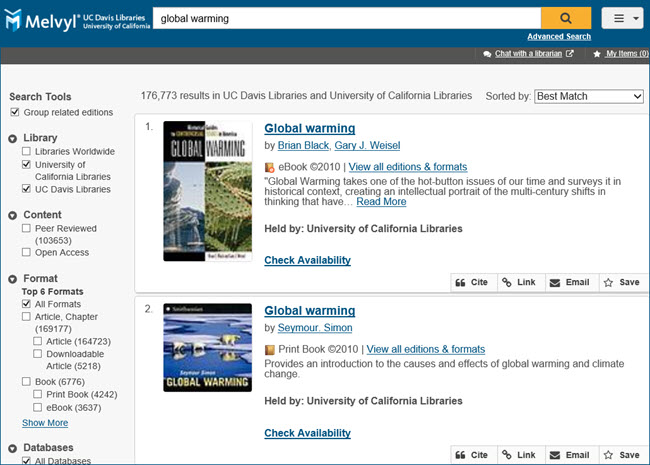This screenshot has height=465, width=650.
Task: Check Print Book (4242) checkbox
Action: [37, 394]
